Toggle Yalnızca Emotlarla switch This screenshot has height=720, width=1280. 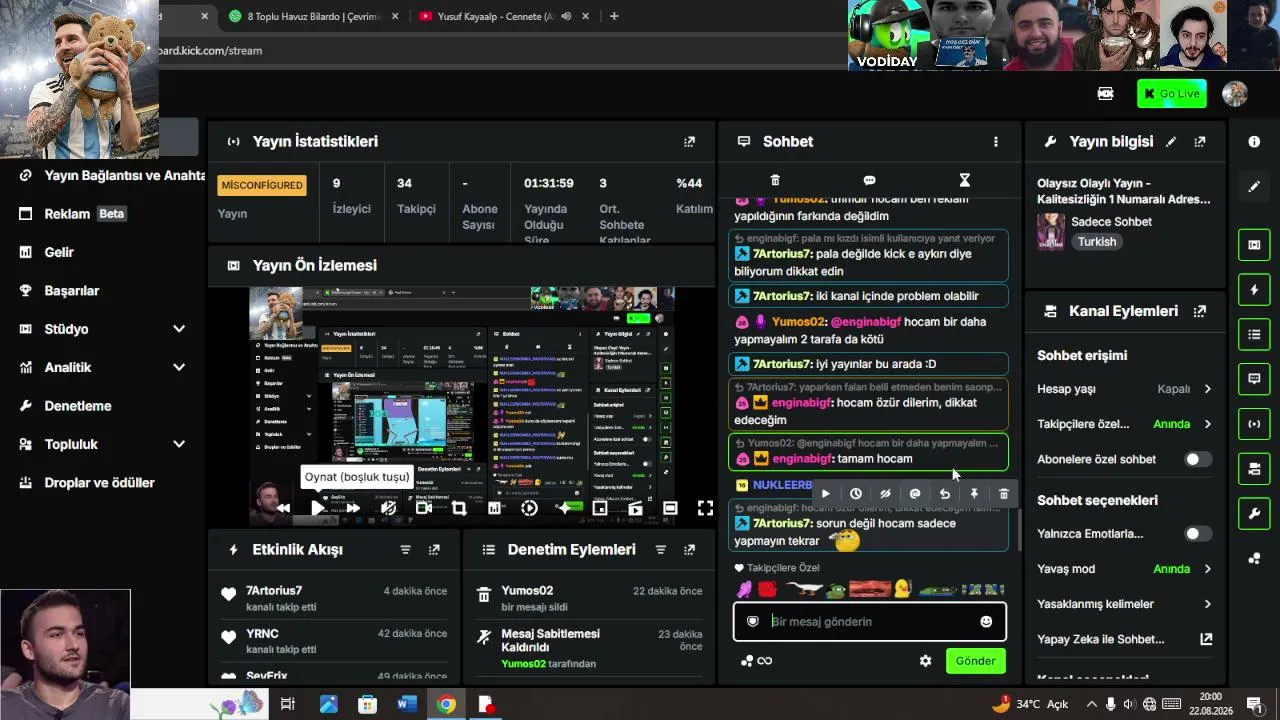1197,534
